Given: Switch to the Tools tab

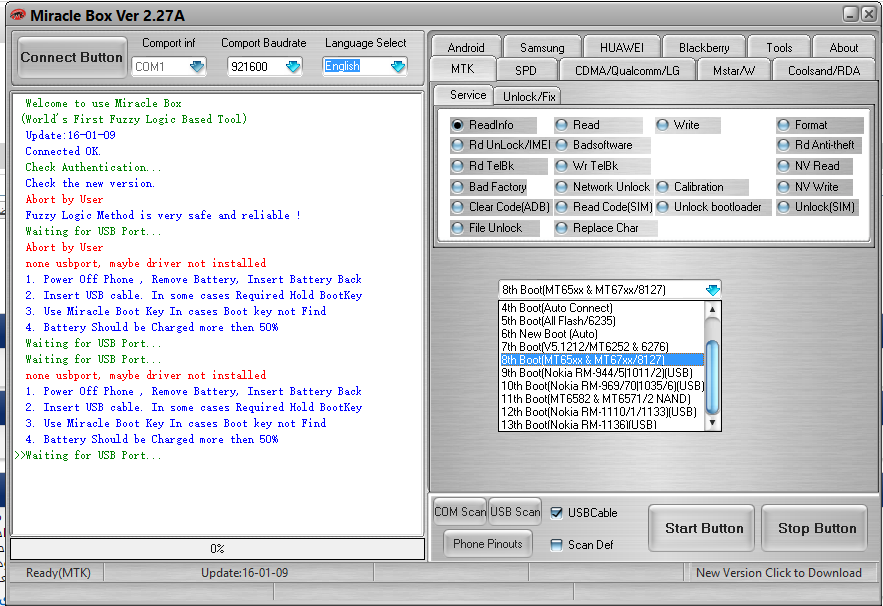Looking at the screenshot, I should coord(779,47).
